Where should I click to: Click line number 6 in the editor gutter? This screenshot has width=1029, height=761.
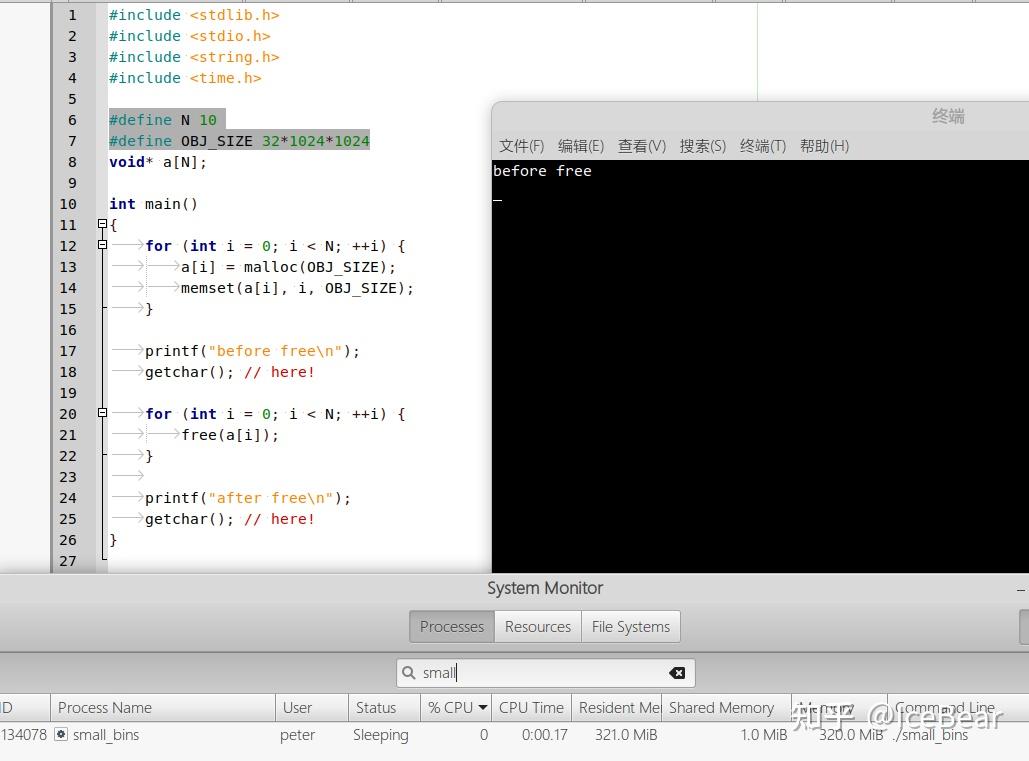[72, 120]
